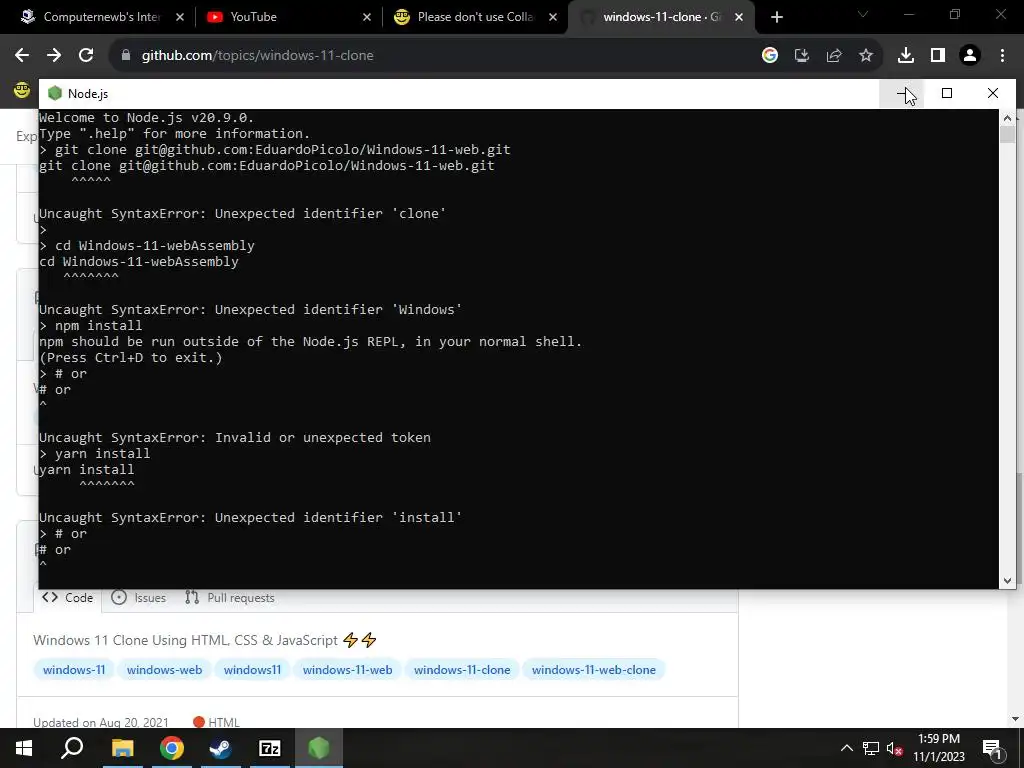Click the windows-11-clone topic tag

click(462, 669)
